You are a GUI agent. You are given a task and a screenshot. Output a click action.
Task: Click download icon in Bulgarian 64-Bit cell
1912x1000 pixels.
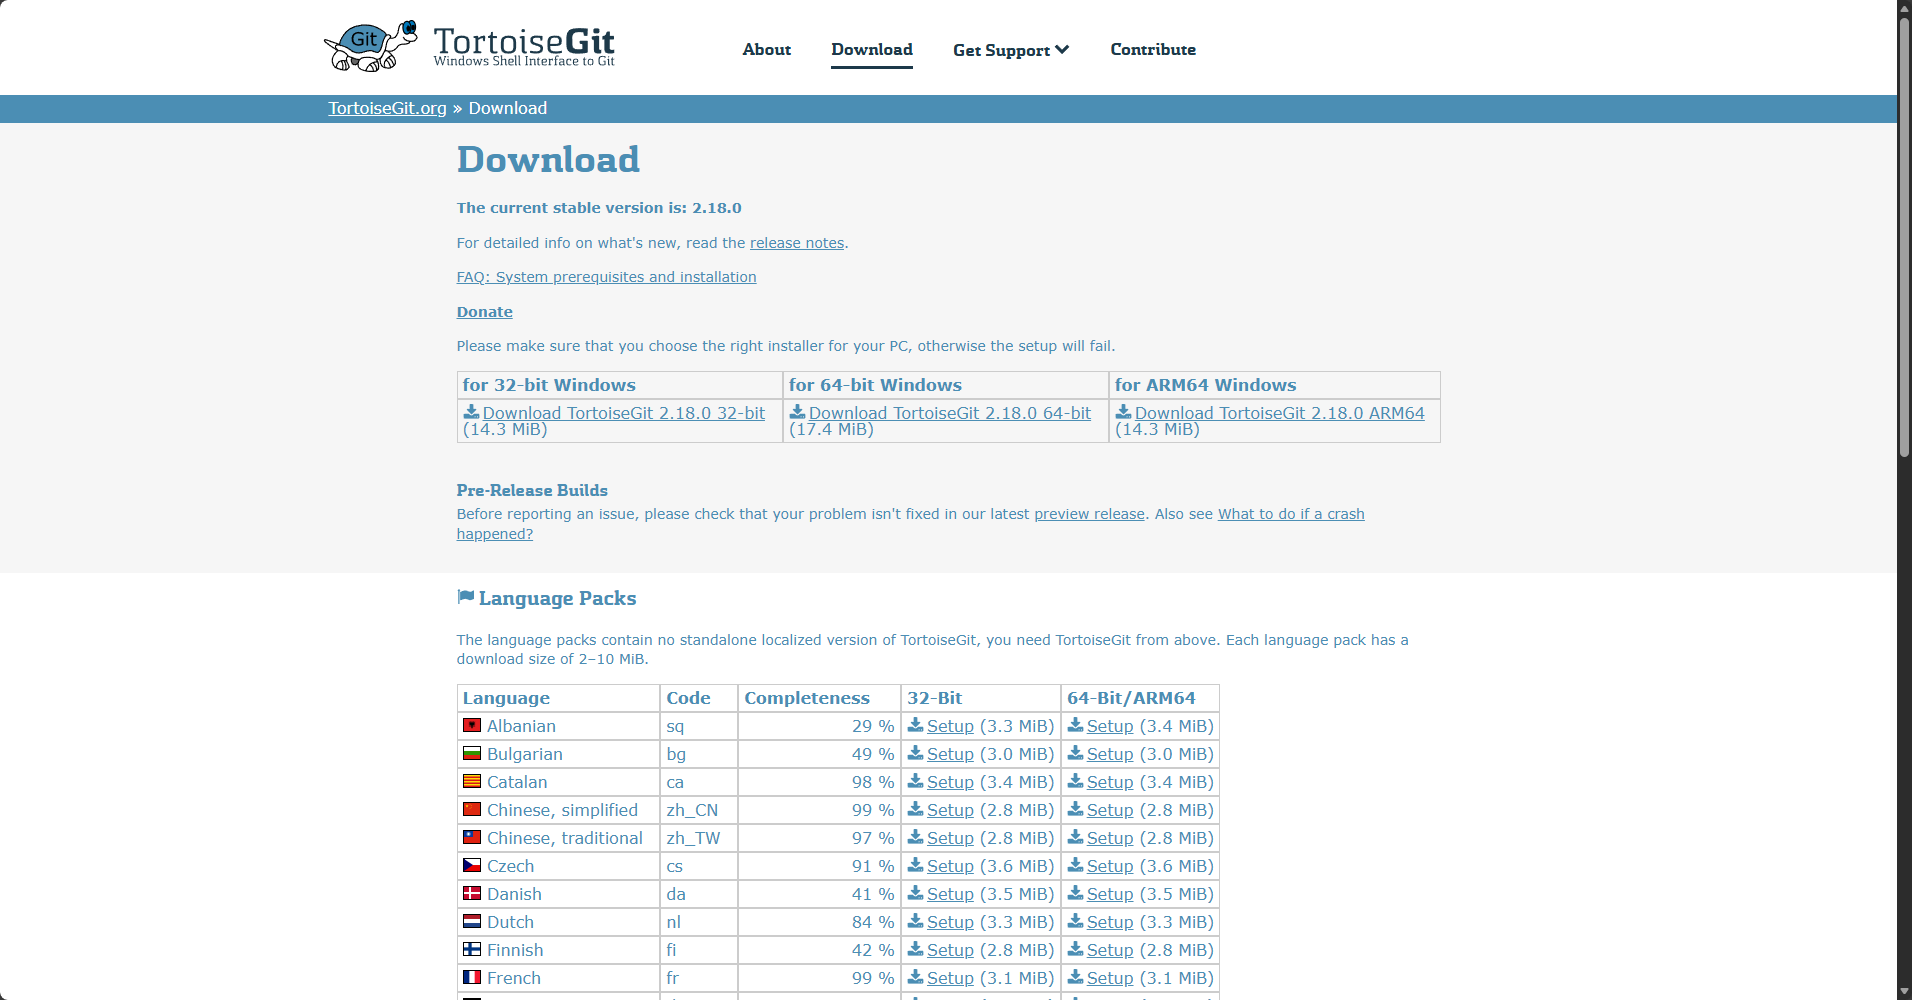click(1075, 753)
